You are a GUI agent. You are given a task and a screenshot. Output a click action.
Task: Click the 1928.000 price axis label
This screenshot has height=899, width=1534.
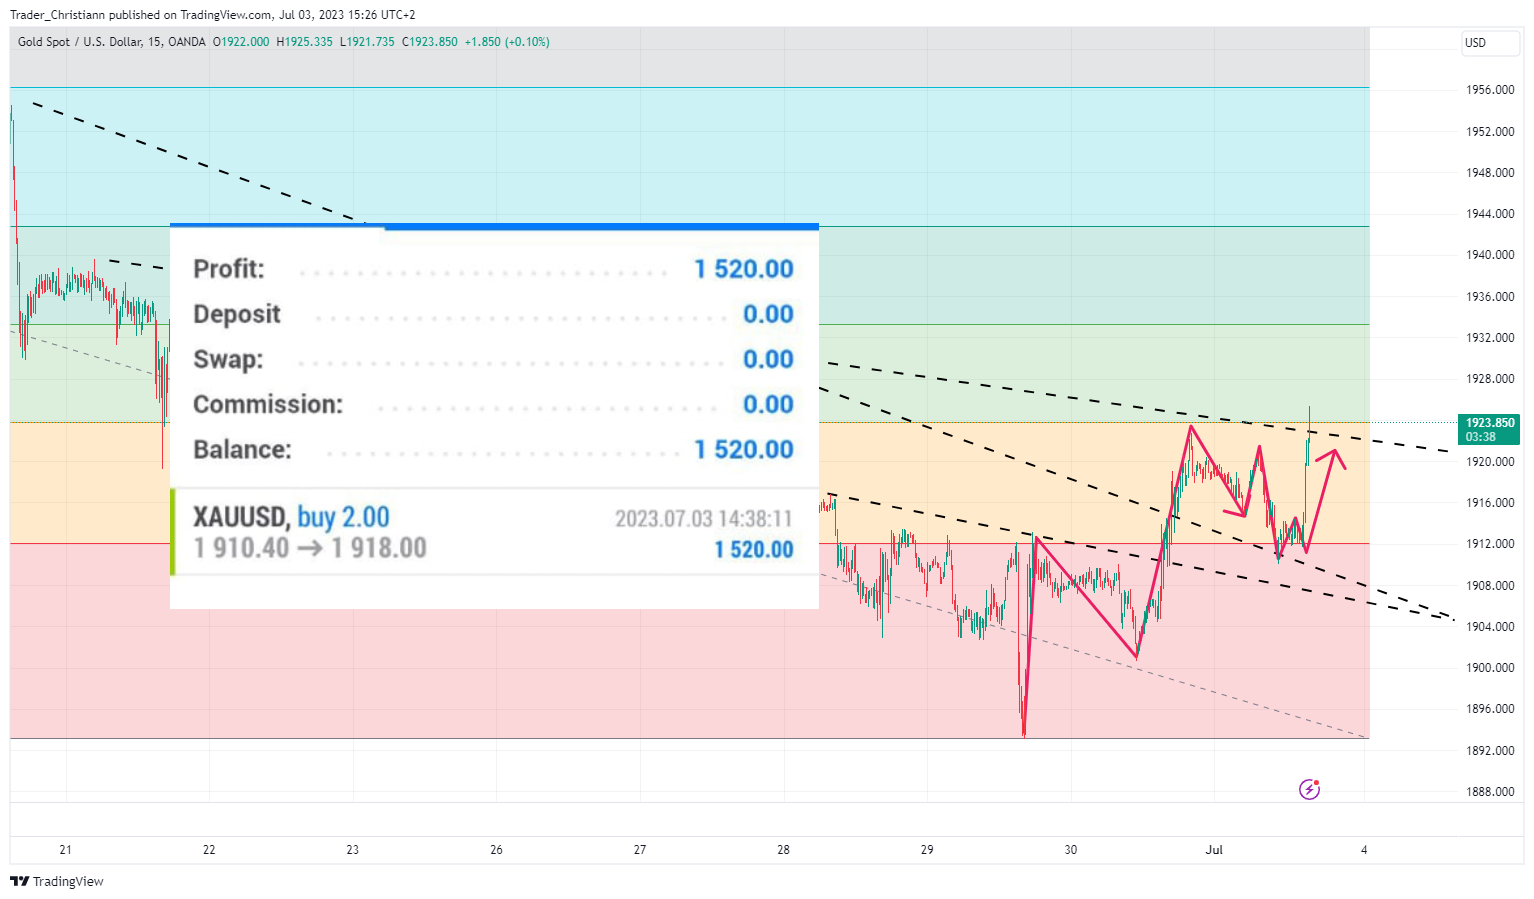coord(1490,379)
